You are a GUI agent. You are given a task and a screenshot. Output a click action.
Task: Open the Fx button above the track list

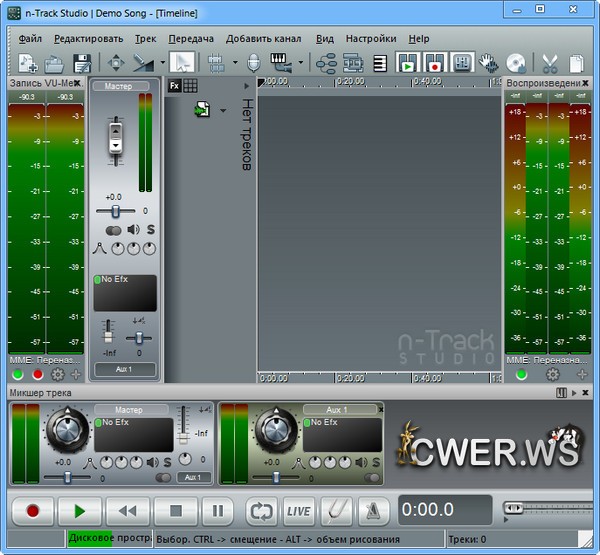pyautogui.click(x=174, y=86)
